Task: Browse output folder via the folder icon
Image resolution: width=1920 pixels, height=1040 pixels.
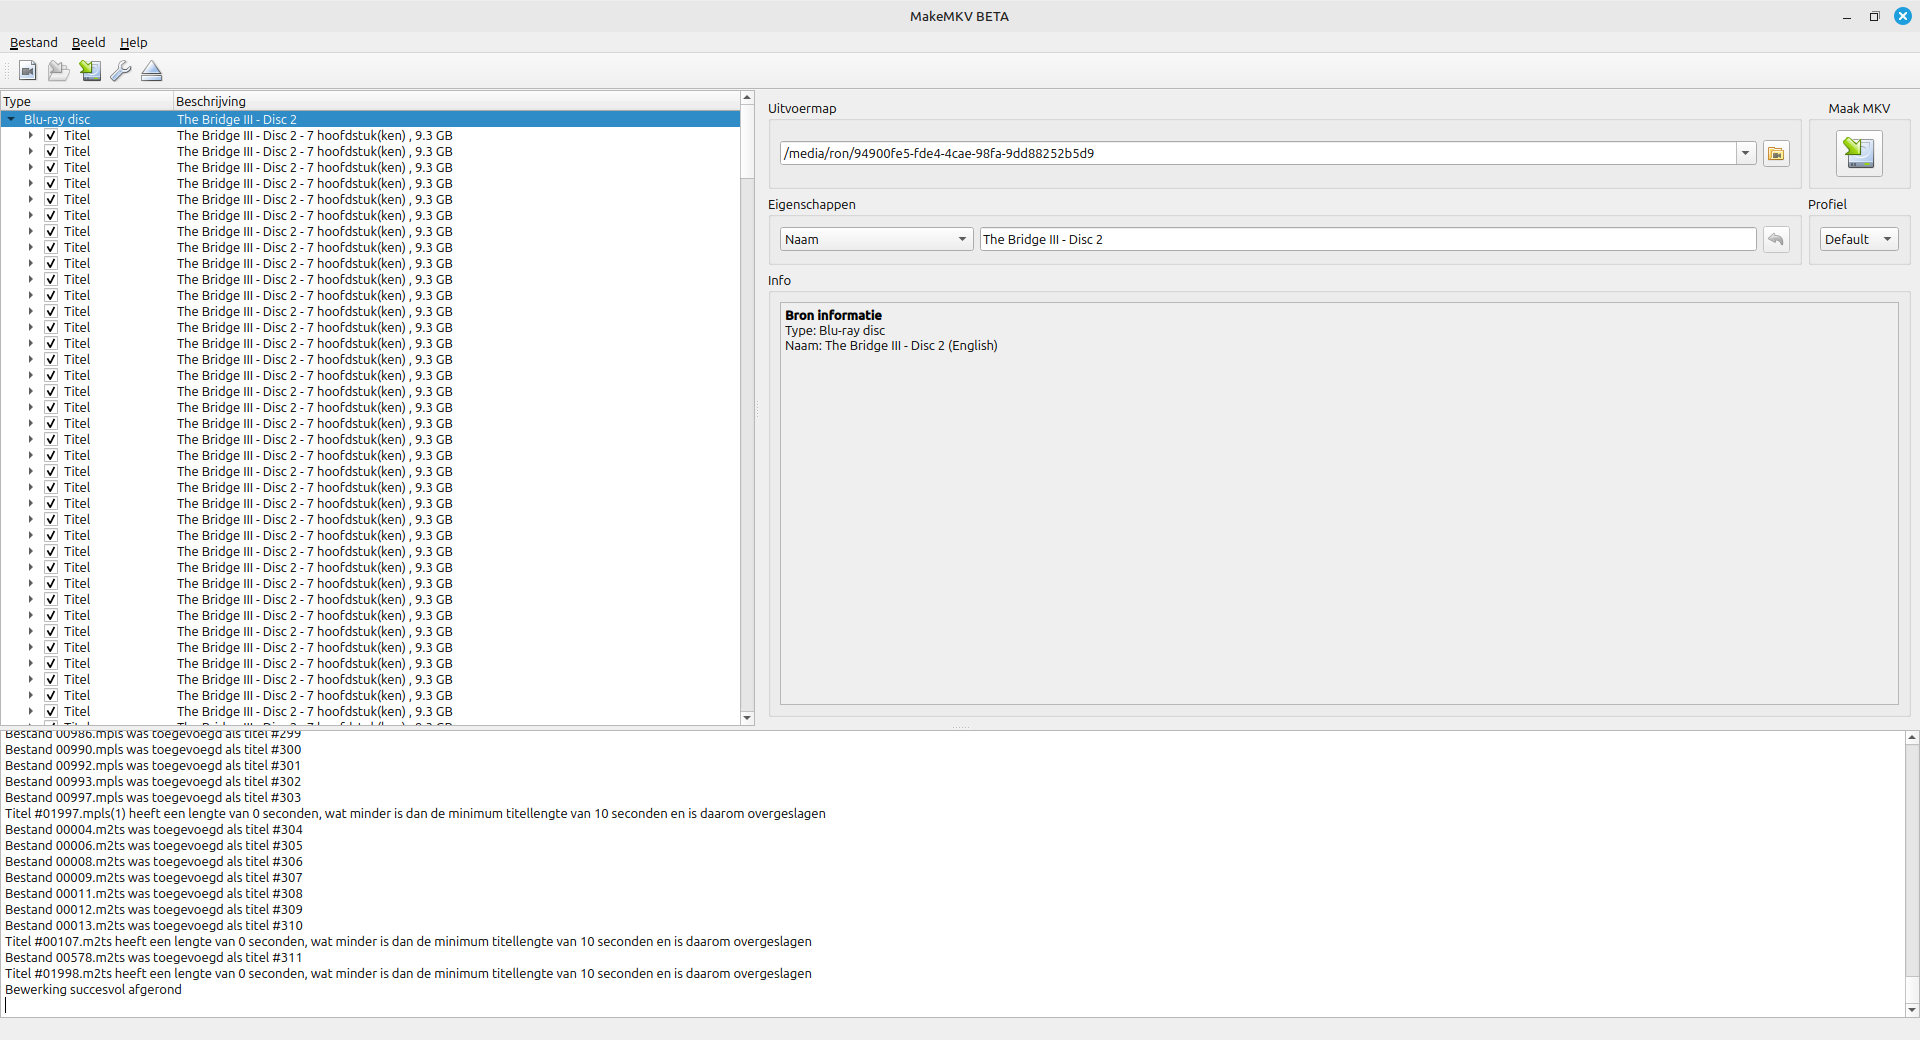Action: click(1776, 154)
